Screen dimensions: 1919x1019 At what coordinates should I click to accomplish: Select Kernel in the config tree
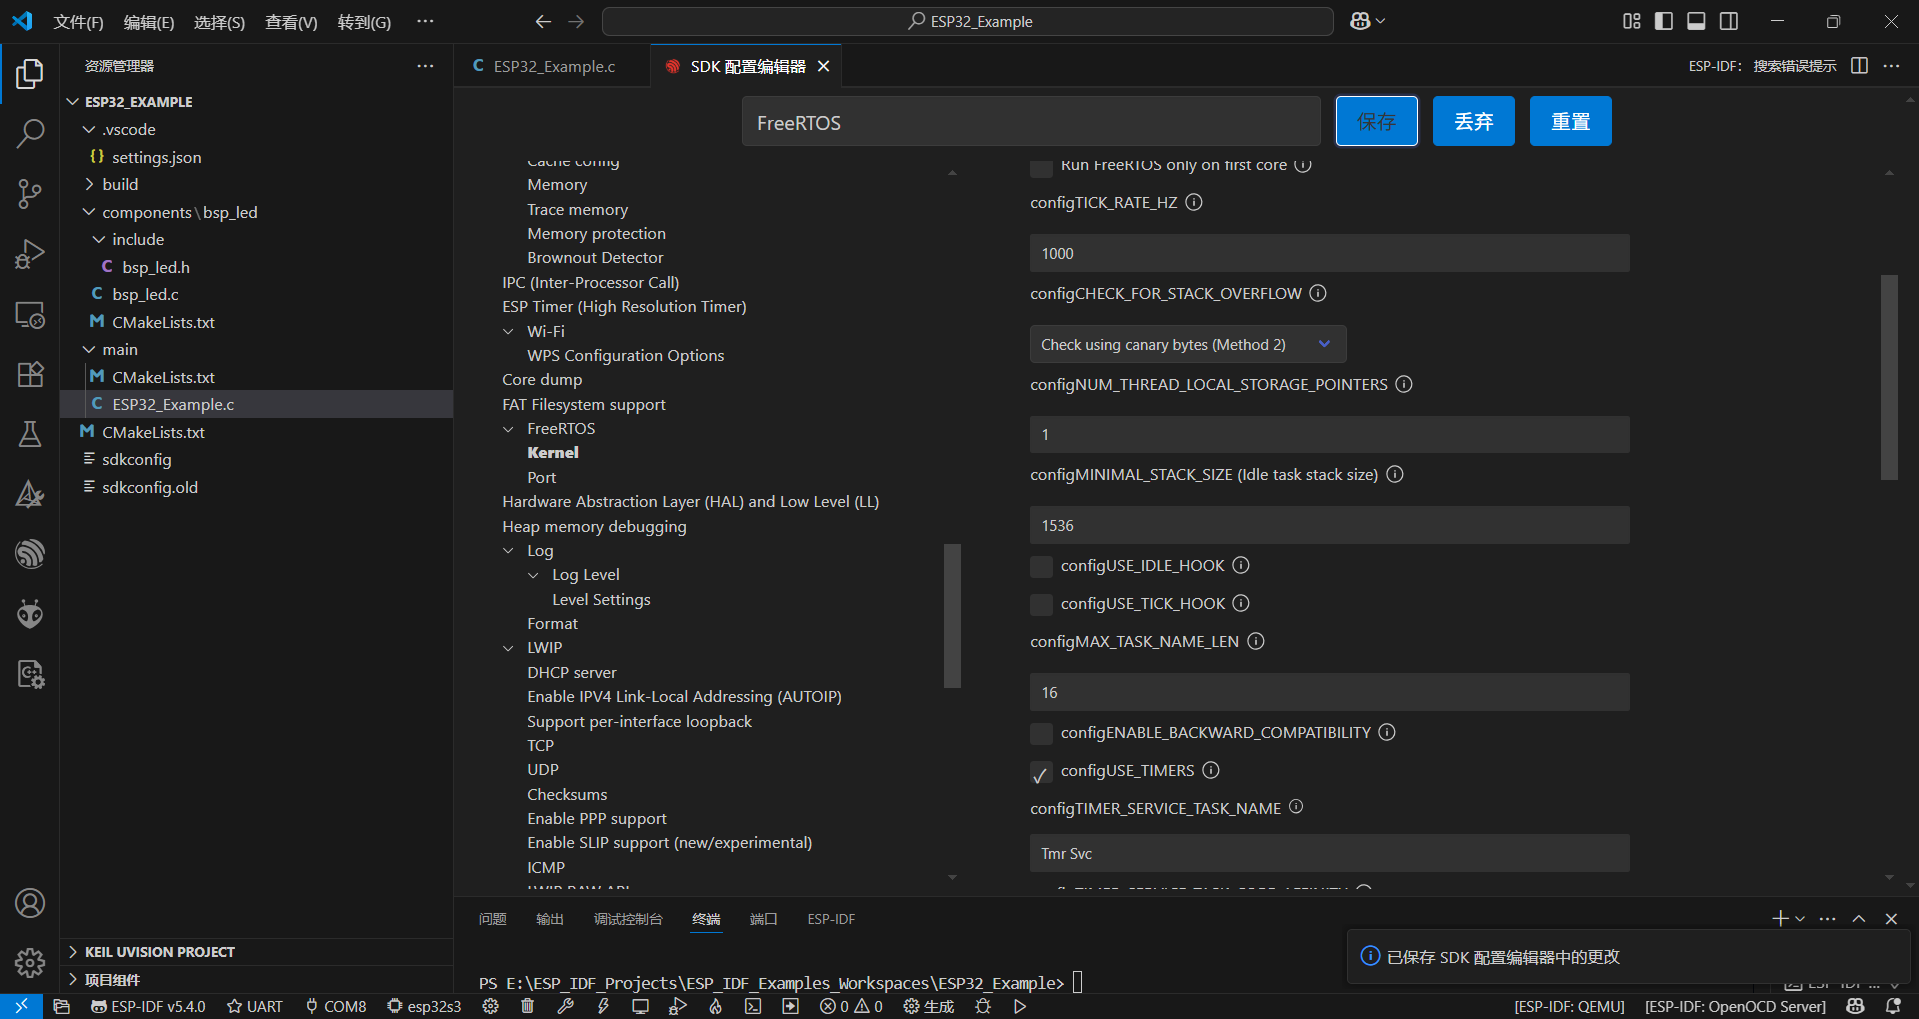tap(553, 453)
